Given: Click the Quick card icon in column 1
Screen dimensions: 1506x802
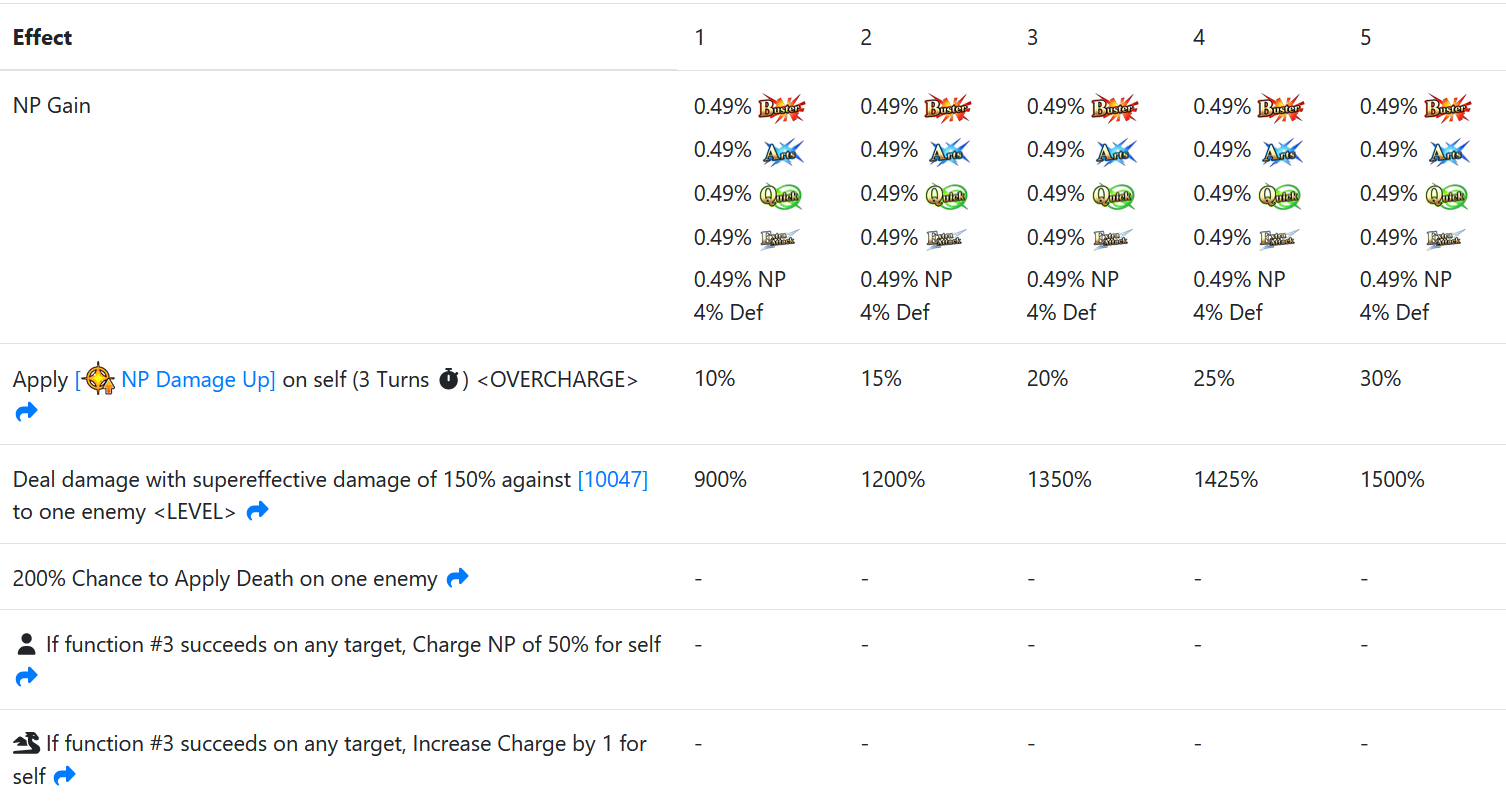Looking at the screenshot, I should (781, 195).
